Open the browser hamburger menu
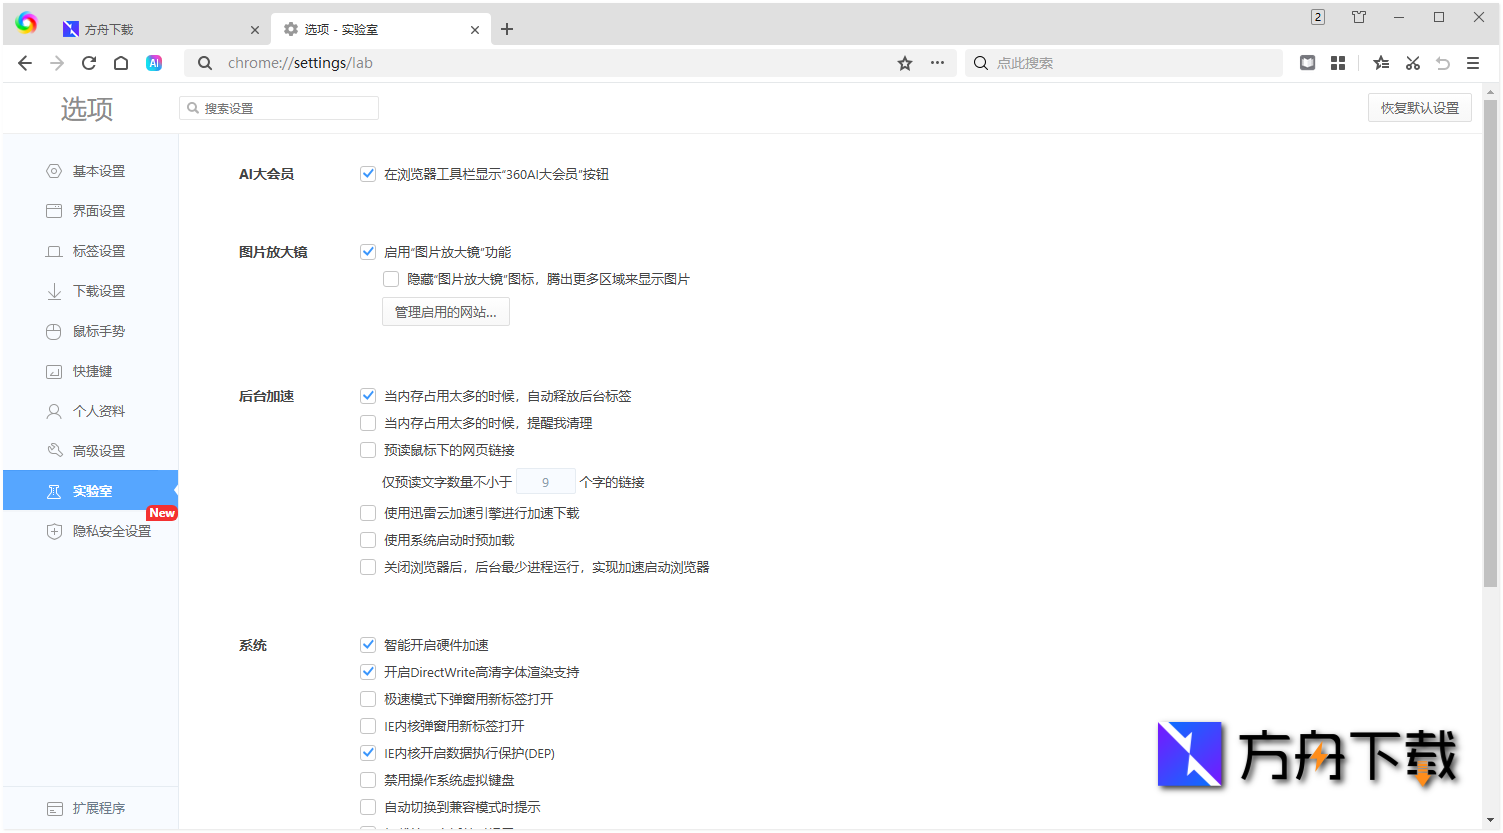The width and height of the screenshot is (1503, 833). (x=1473, y=62)
